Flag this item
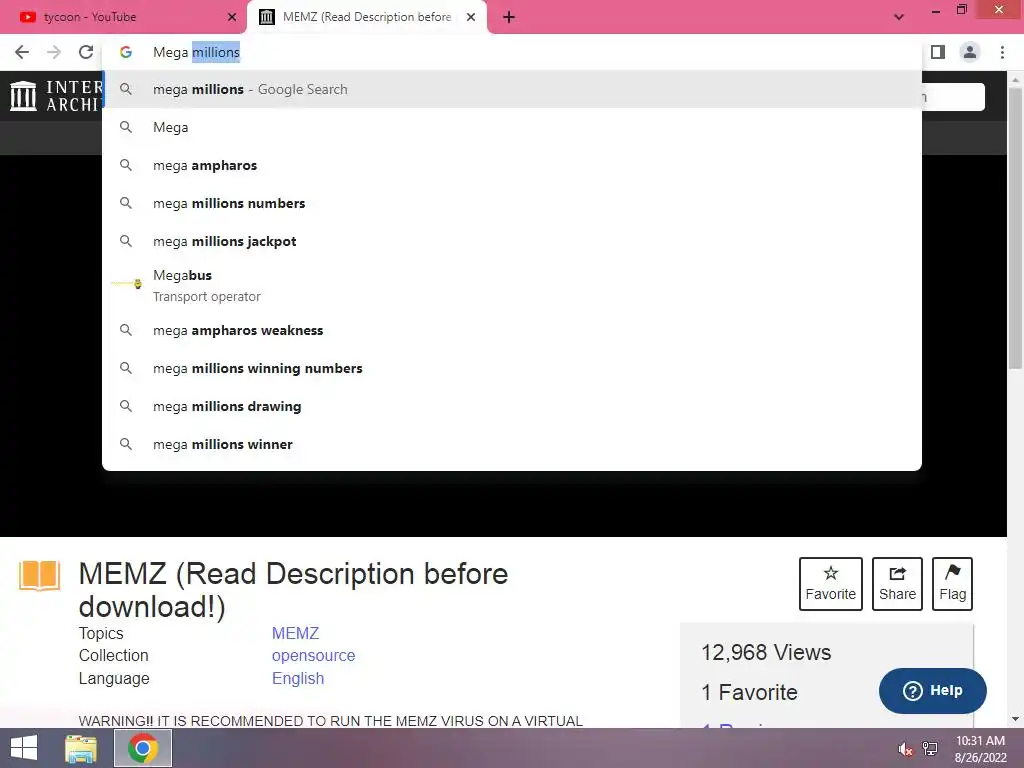This screenshot has height=768, width=1024. pyautogui.click(x=952, y=584)
